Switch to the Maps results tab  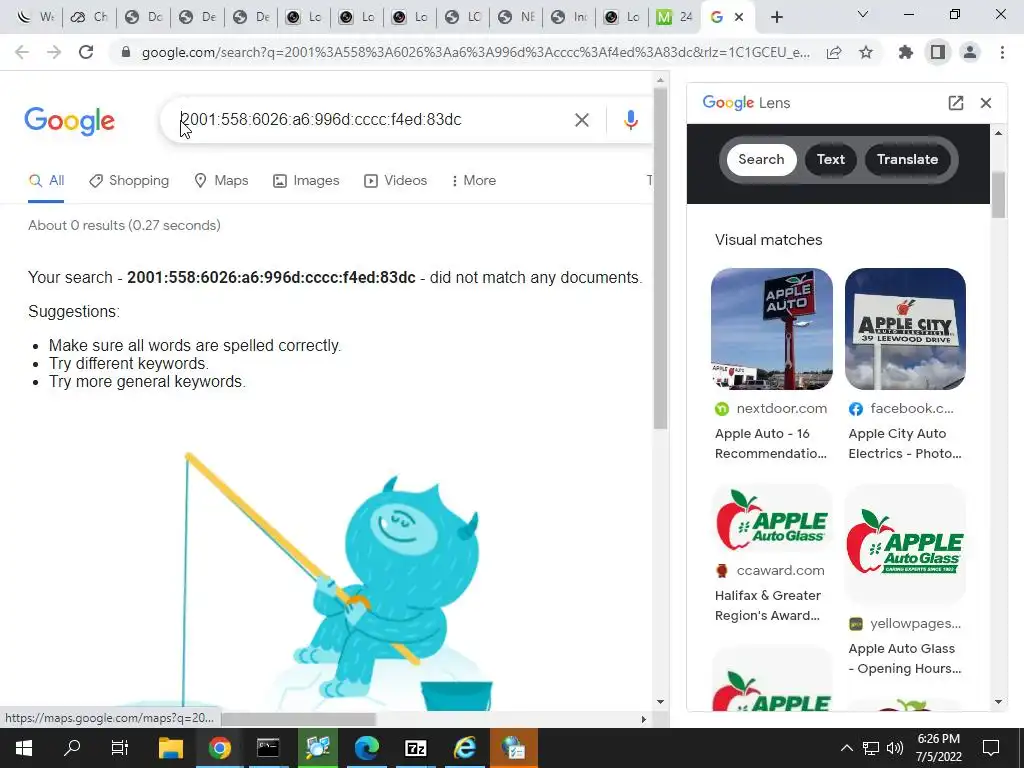click(x=221, y=180)
